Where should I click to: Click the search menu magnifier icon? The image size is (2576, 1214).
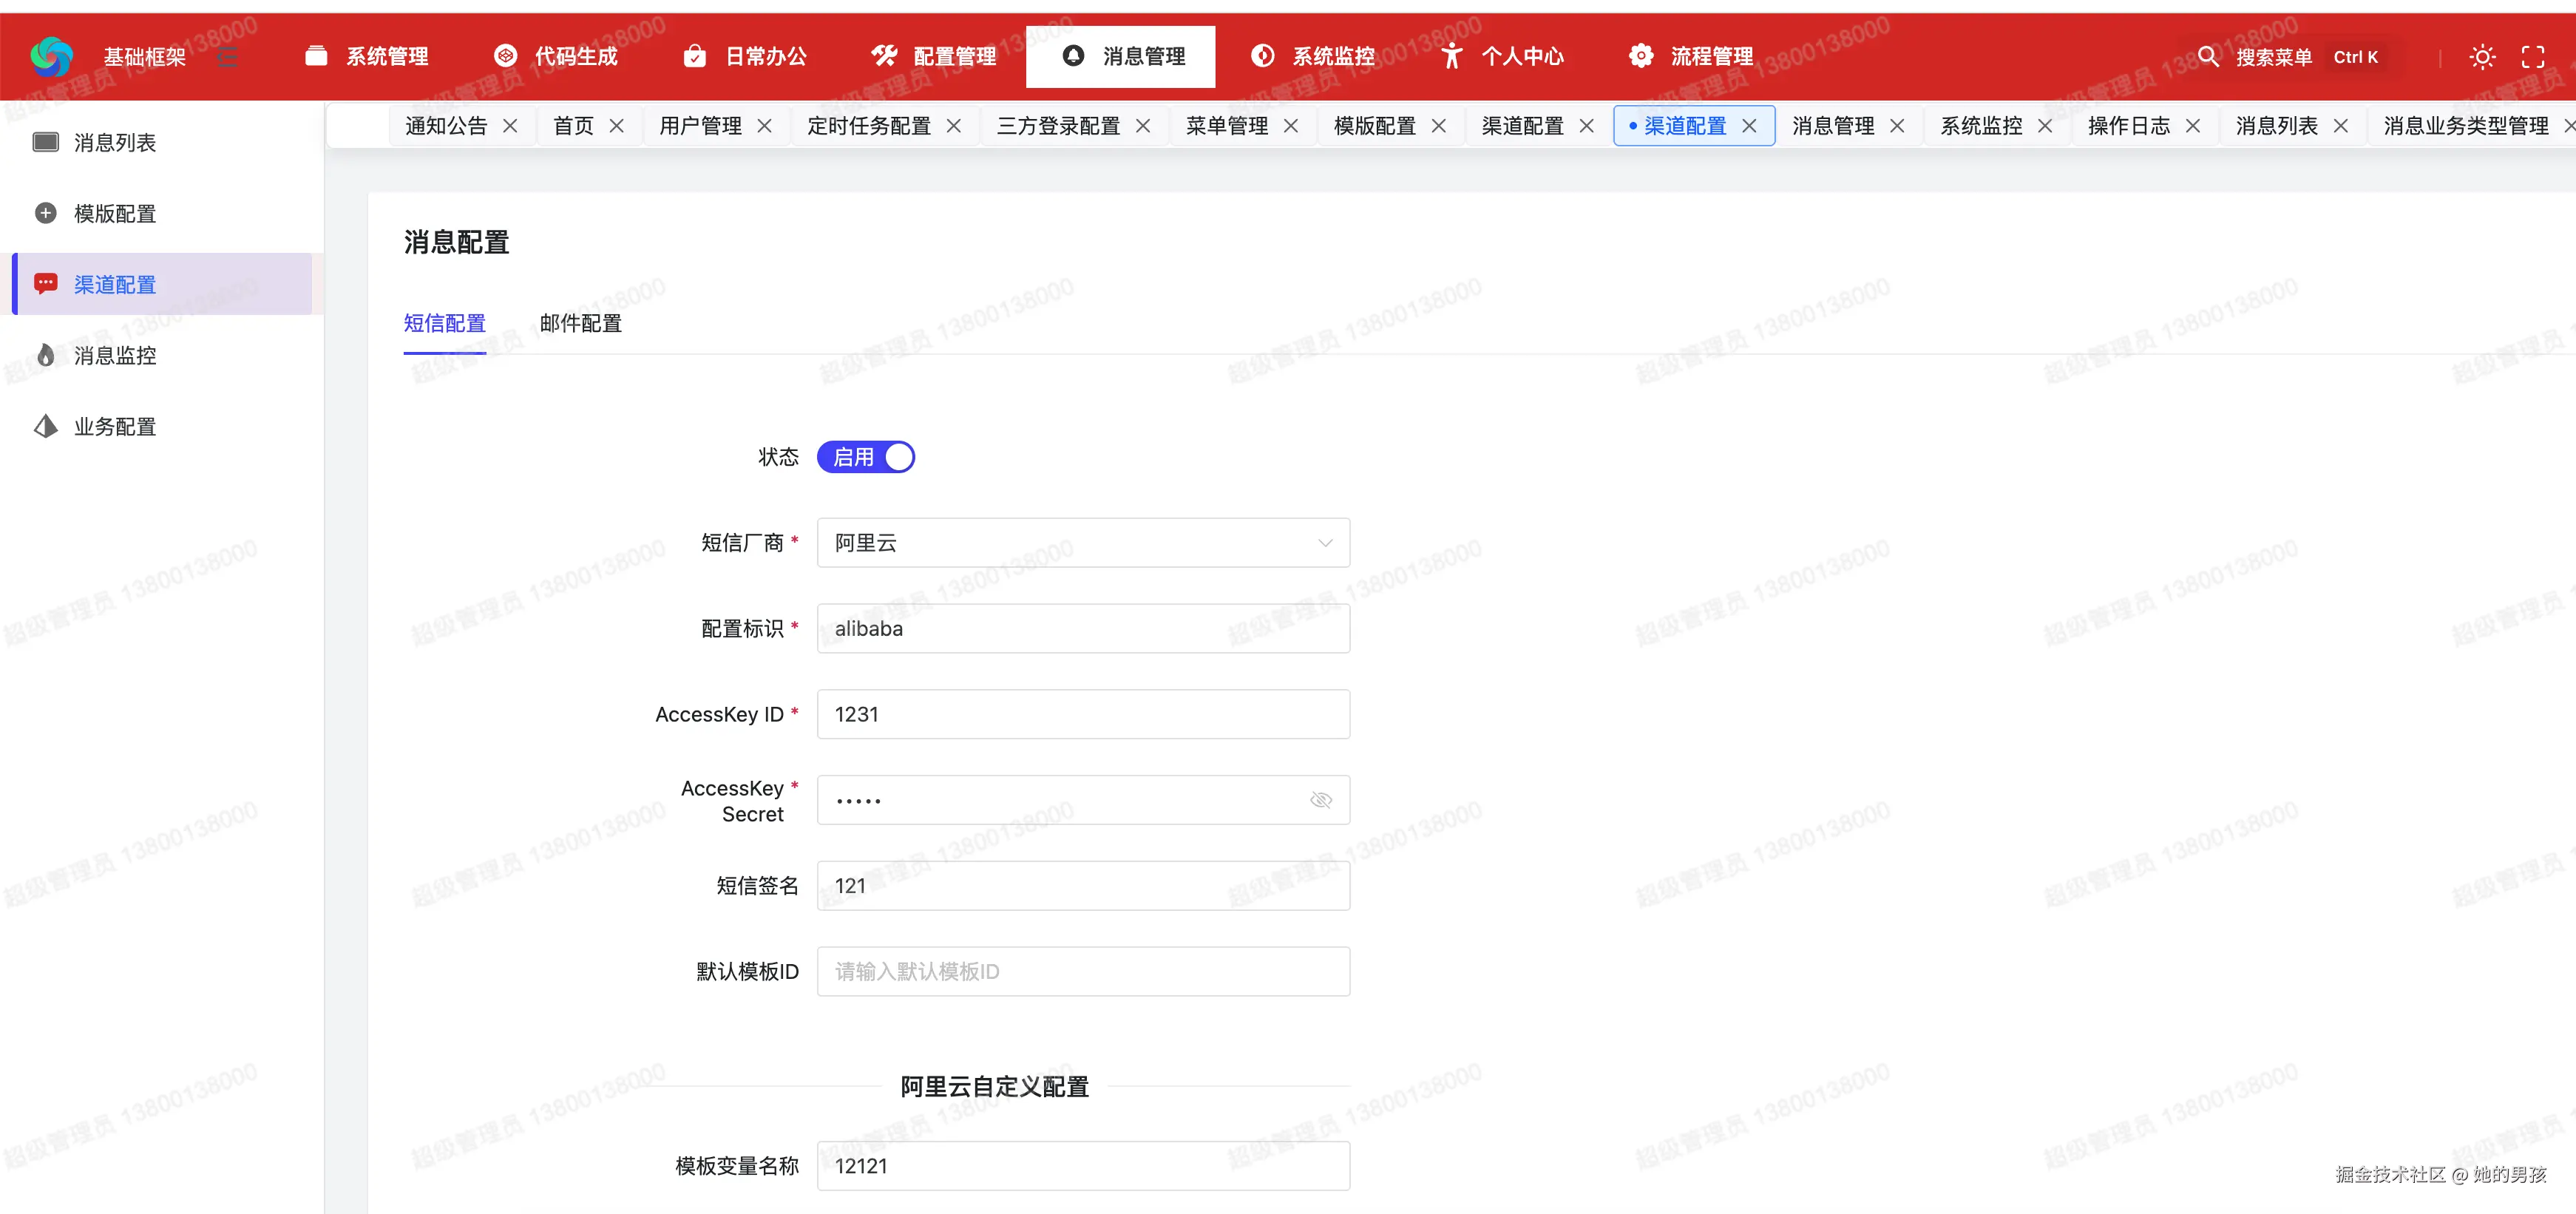2207,56
